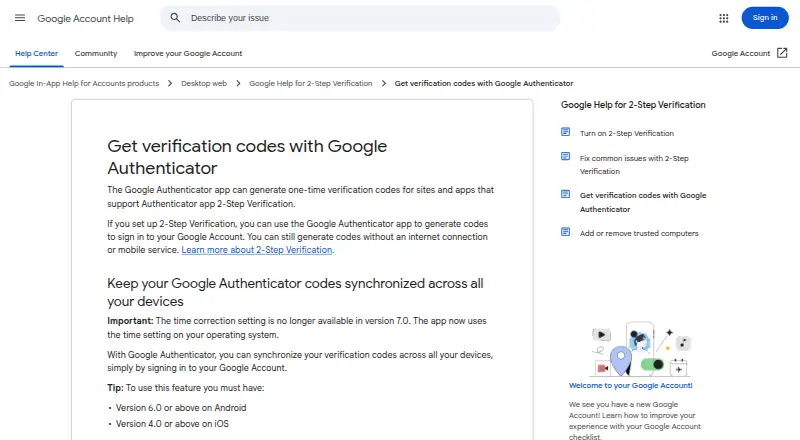
Task: Switch to the Community tab
Action: click(x=96, y=54)
